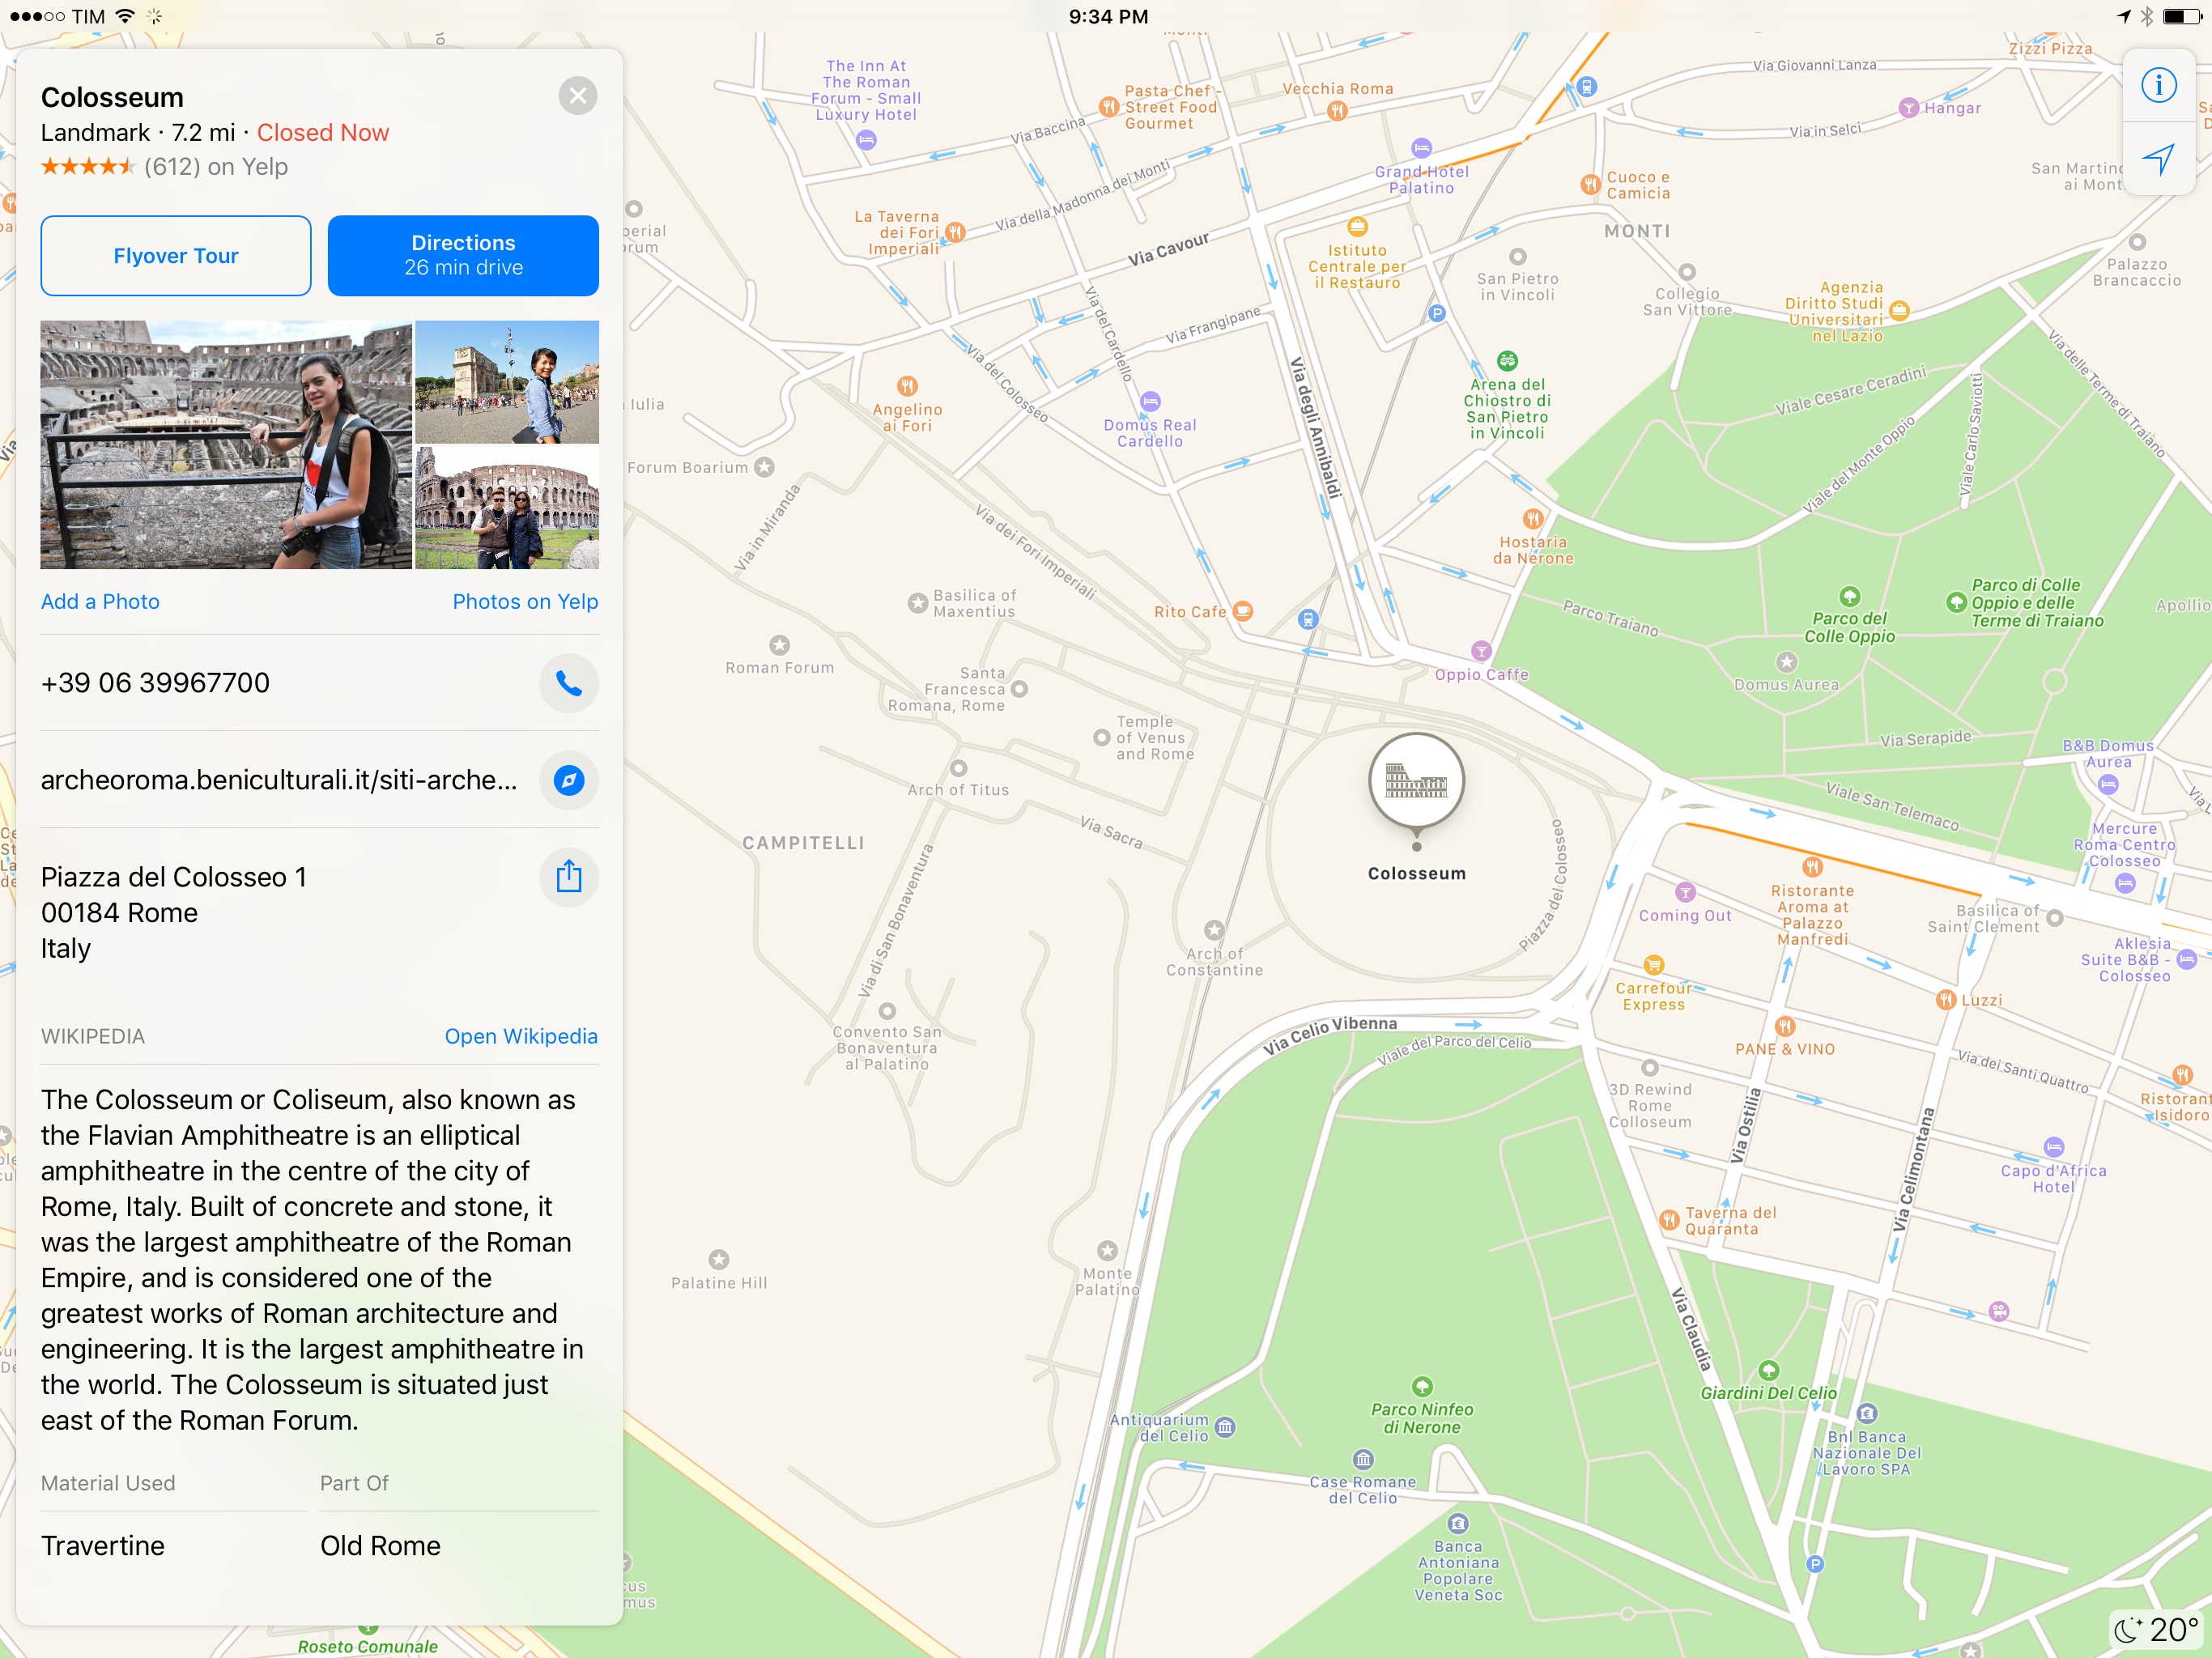Tap the Domus Aurea landmark marker
Screen dimensions: 2212x1658
pos(1787,662)
